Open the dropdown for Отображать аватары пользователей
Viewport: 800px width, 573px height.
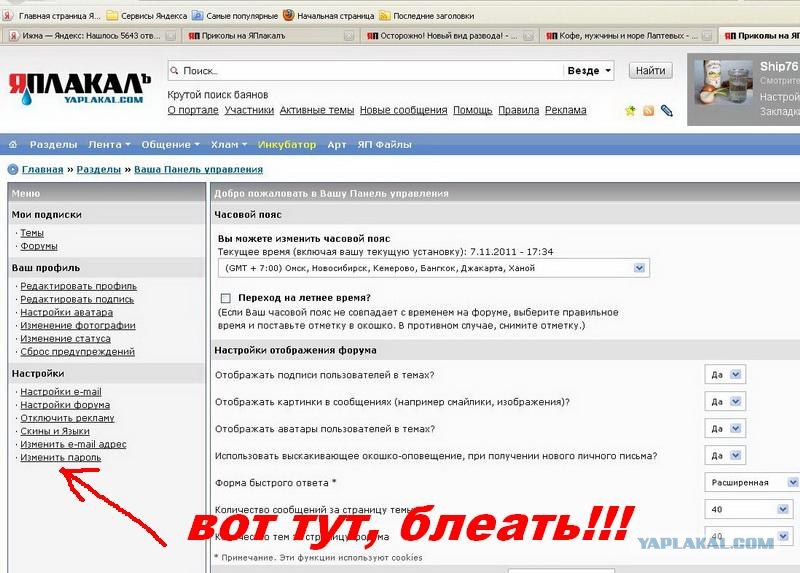pos(725,429)
